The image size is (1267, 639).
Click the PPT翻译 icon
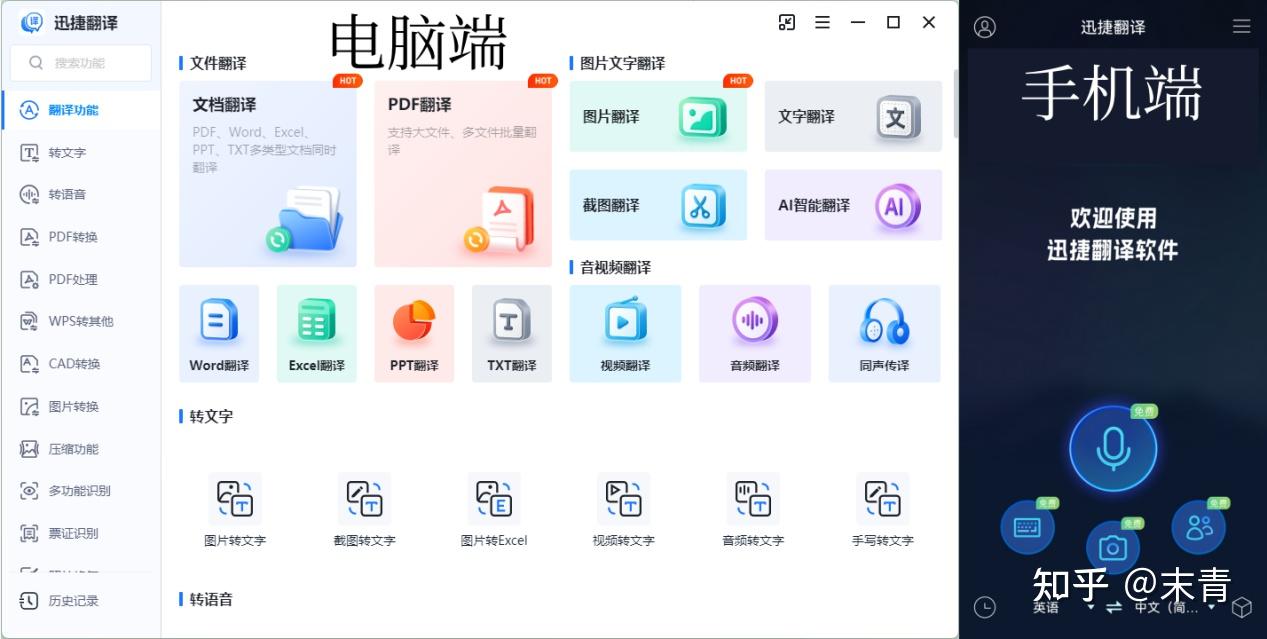tap(414, 334)
